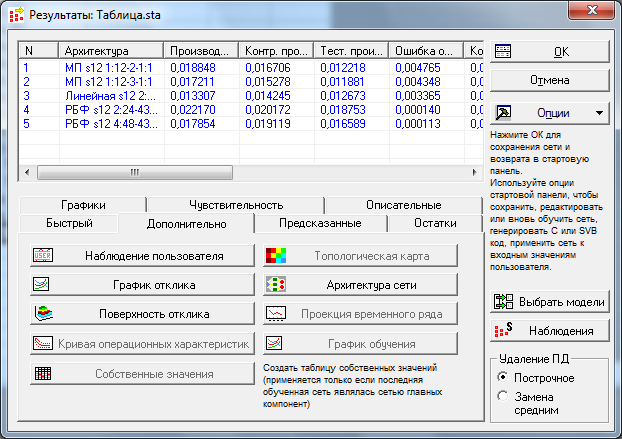Click the Архитектура сети button
Screen dimensions: 622x439
[360, 285]
